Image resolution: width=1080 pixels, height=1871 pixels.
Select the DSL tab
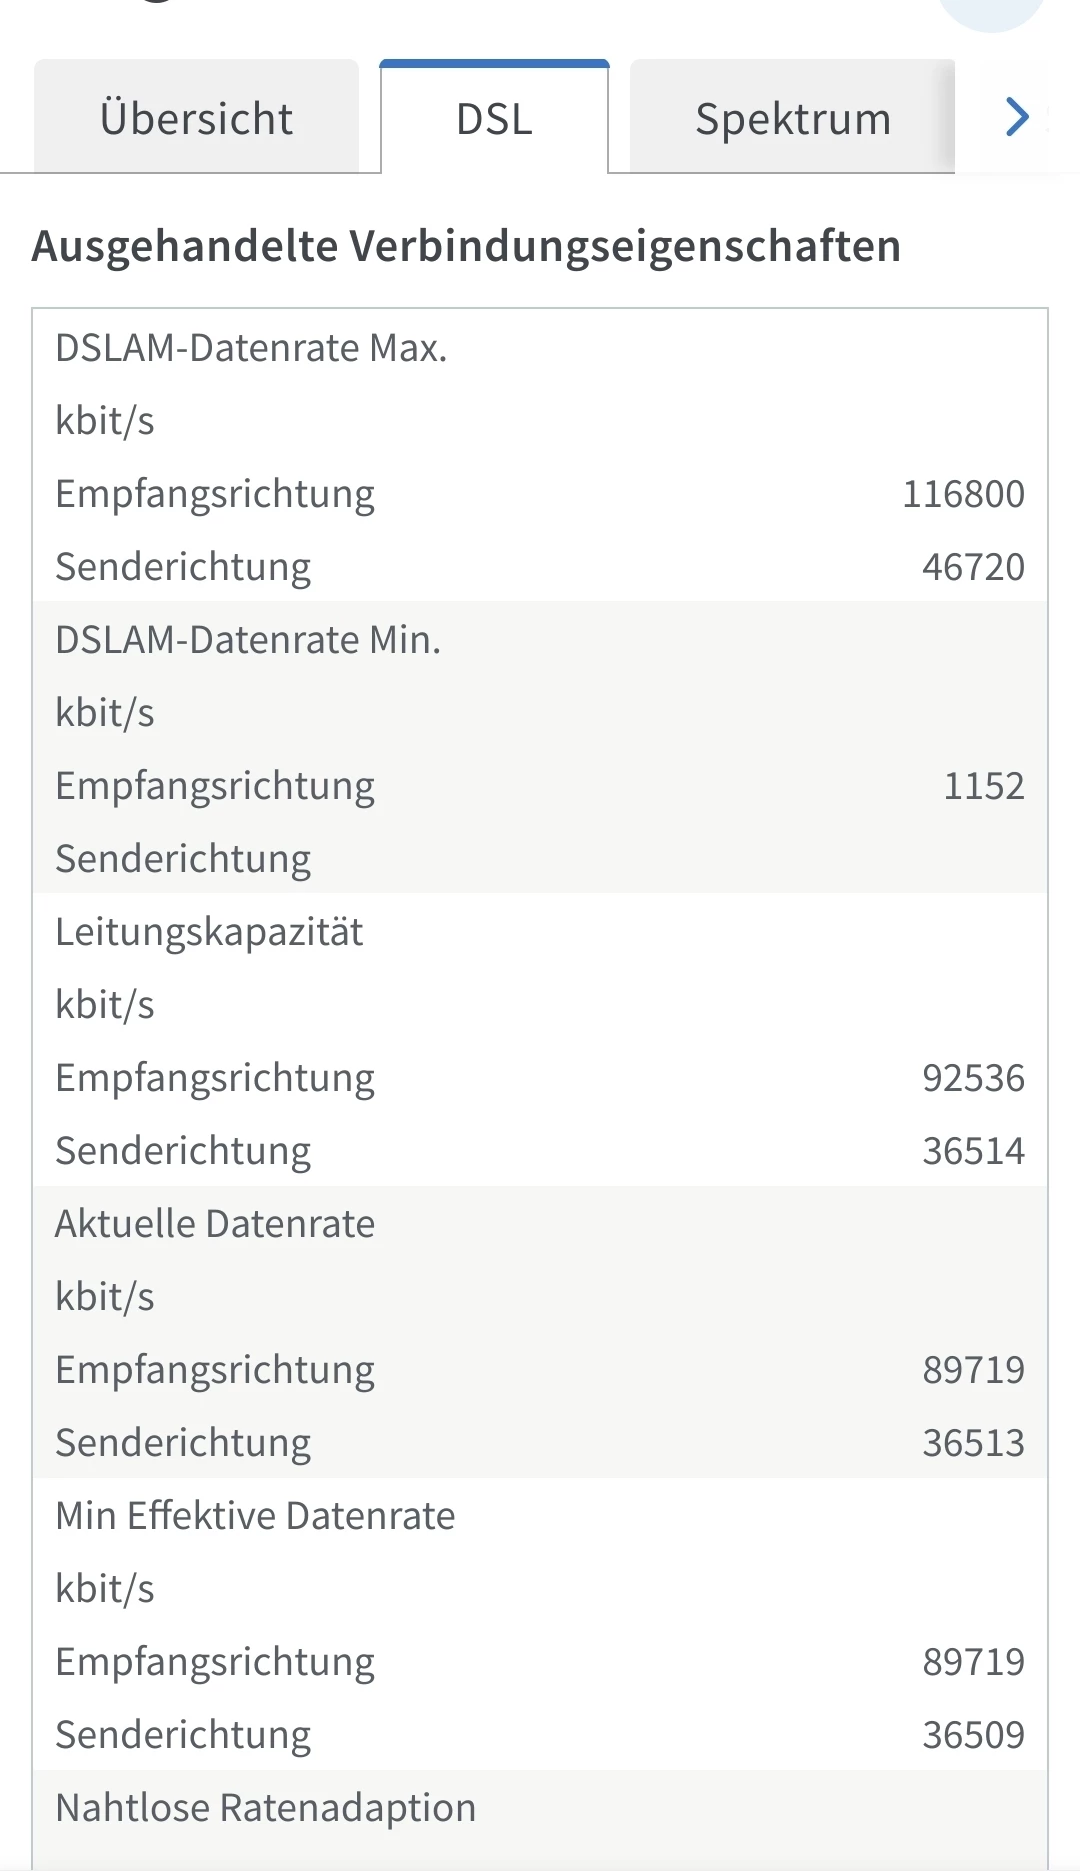point(494,119)
